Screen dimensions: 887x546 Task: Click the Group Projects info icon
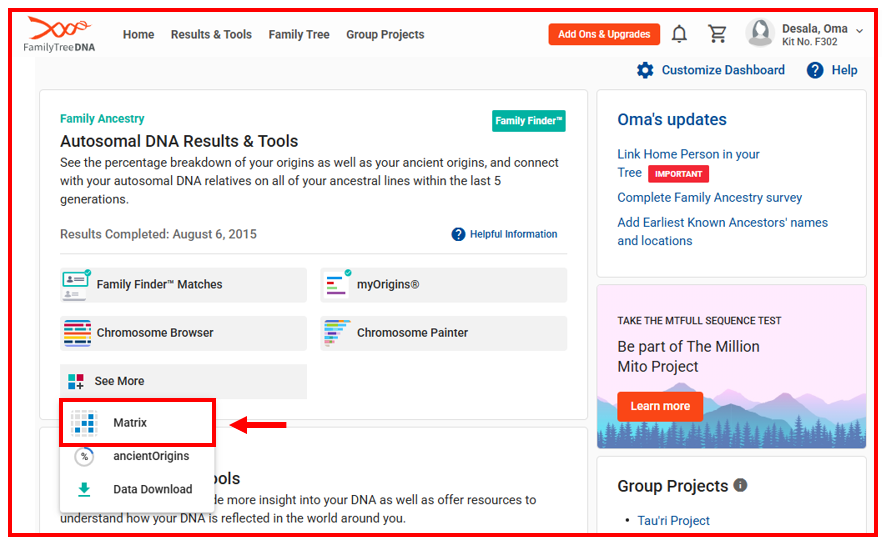(x=740, y=485)
